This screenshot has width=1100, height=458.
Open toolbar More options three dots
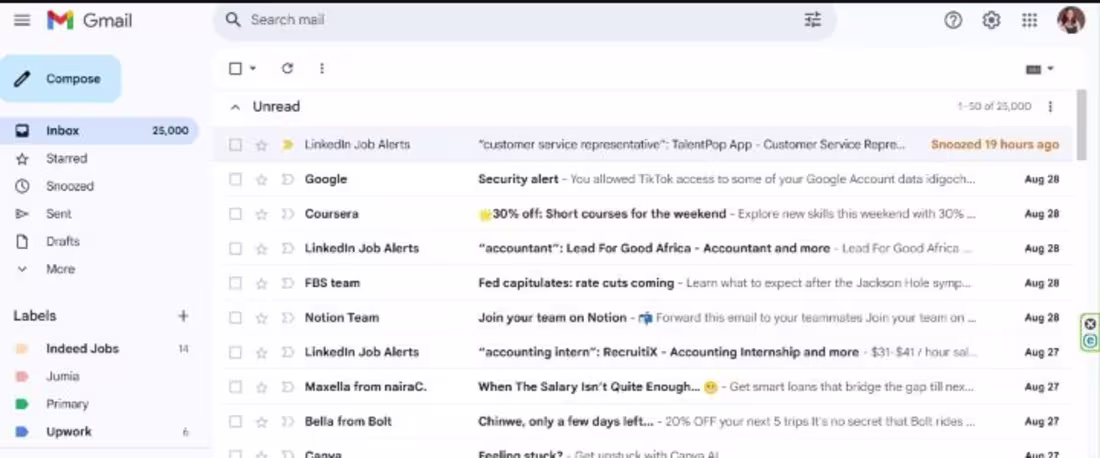click(x=321, y=68)
